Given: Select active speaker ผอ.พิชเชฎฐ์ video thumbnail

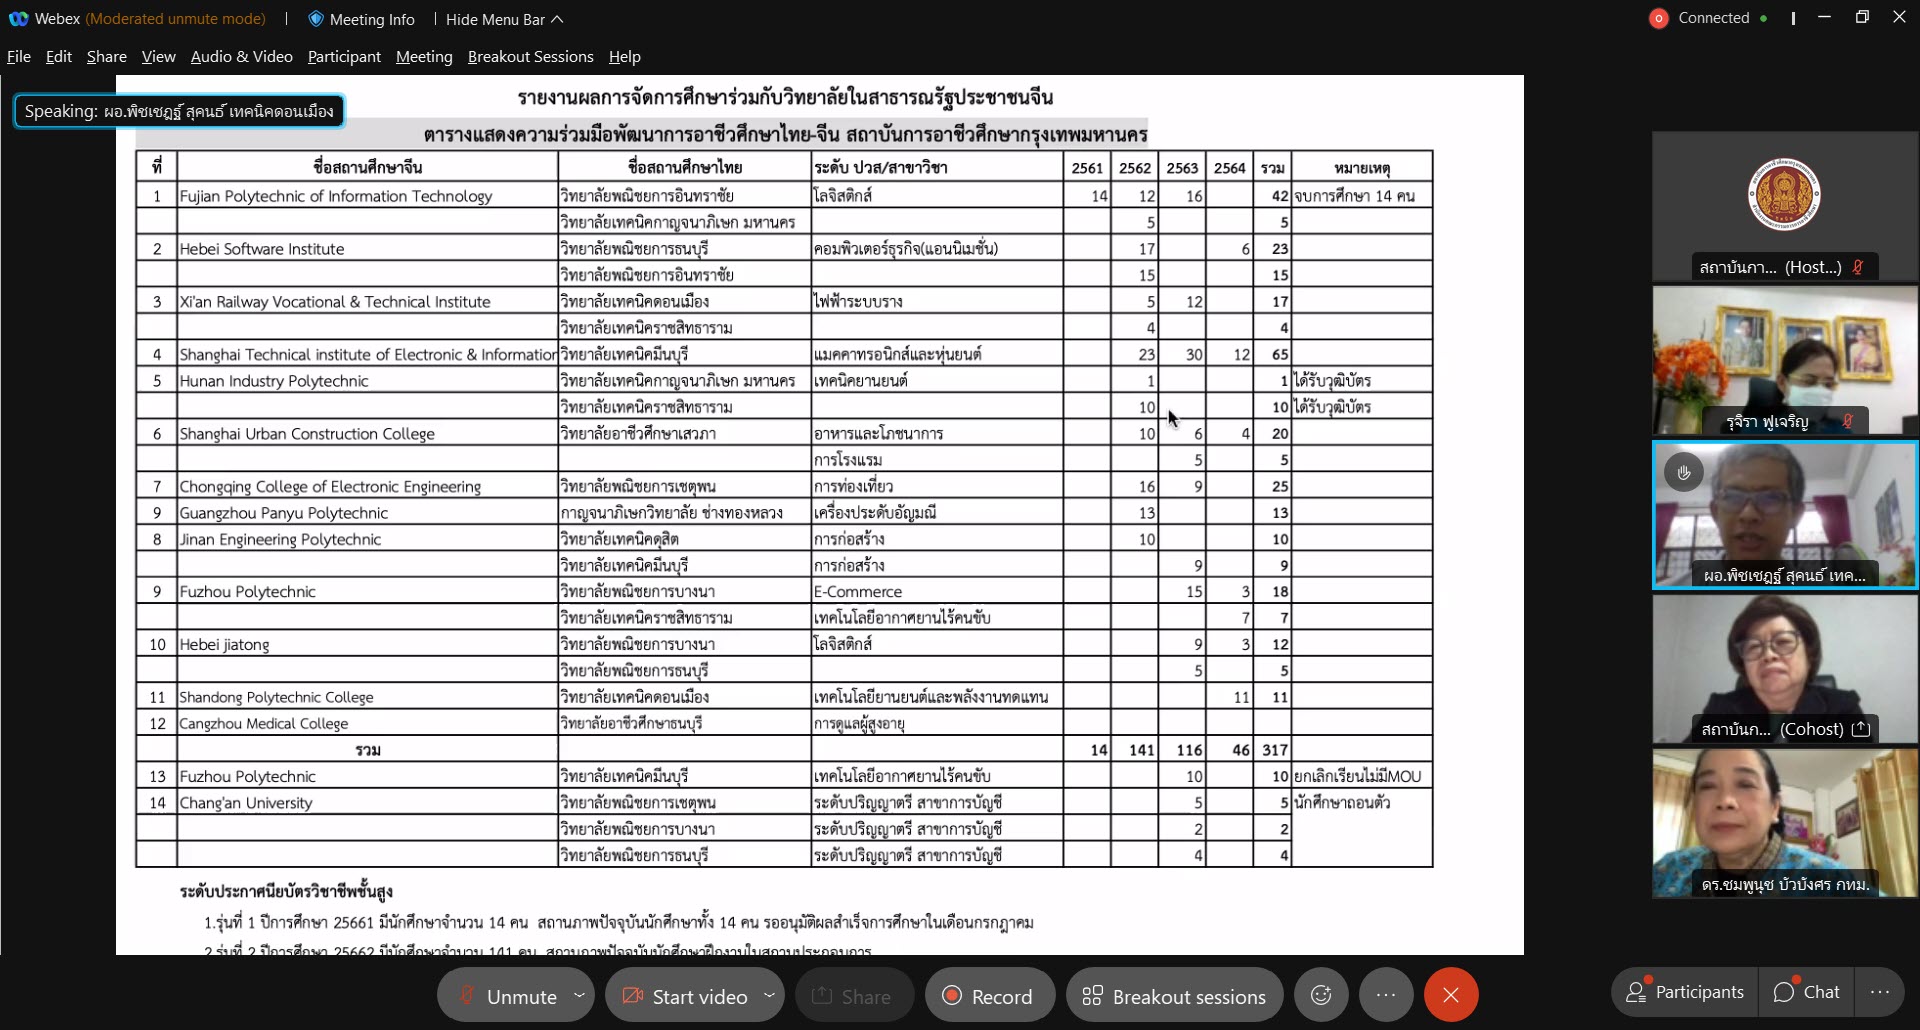Looking at the screenshot, I should [x=1785, y=515].
